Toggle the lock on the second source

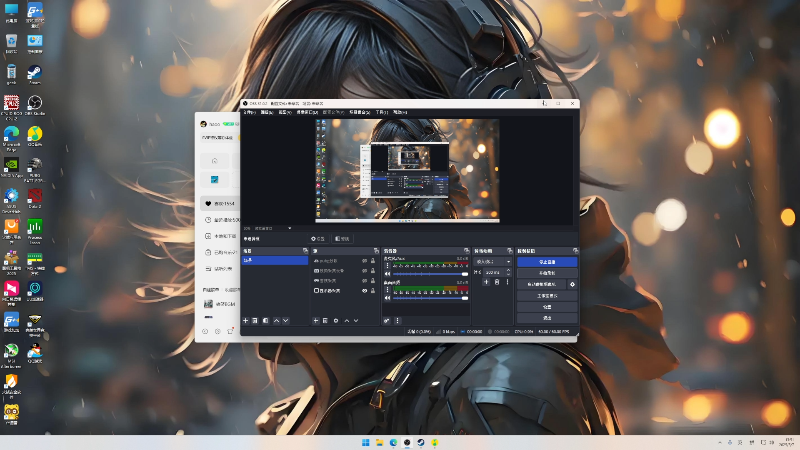tap(373, 270)
